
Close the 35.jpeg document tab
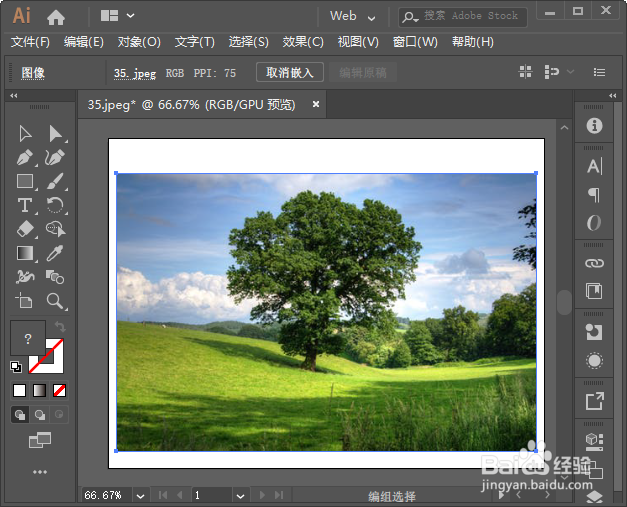click(316, 104)
